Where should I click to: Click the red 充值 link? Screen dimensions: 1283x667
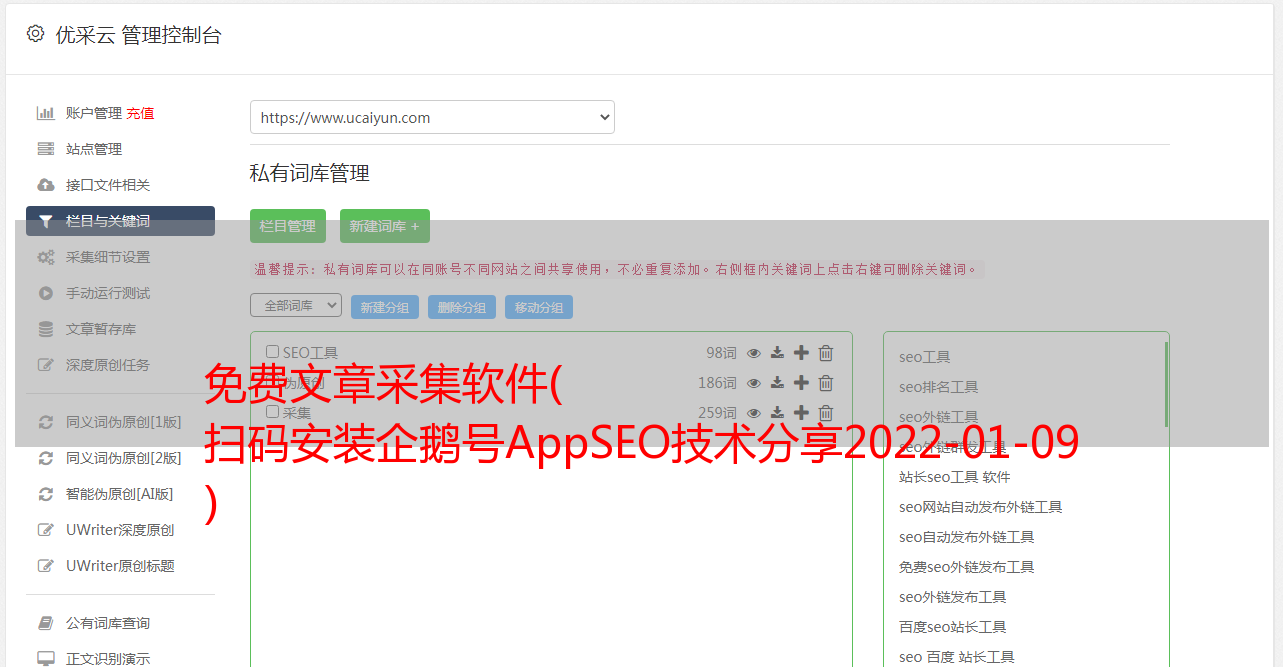(140, 113)
